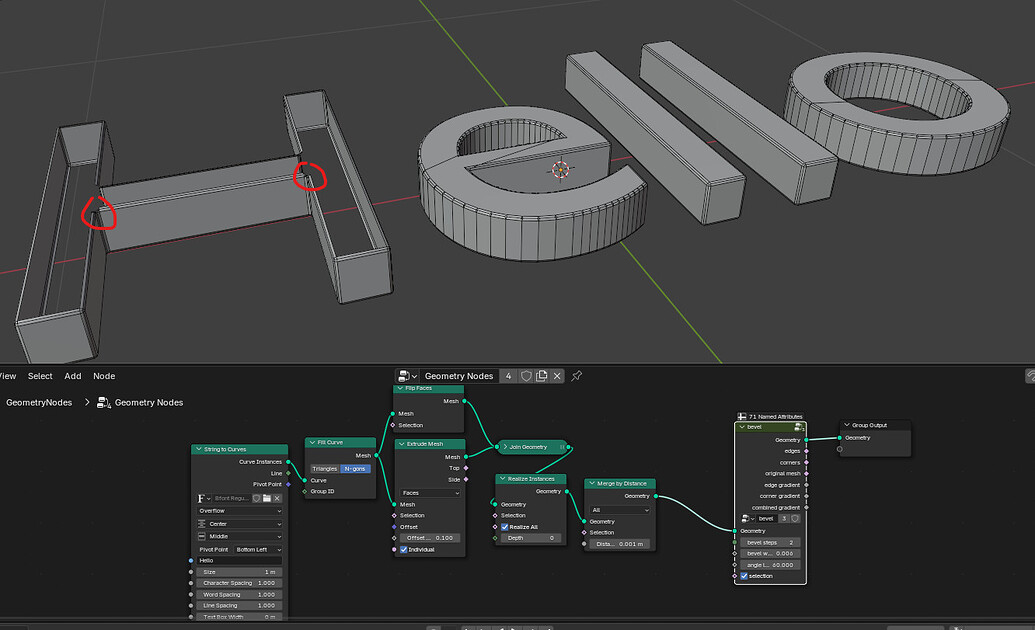Open the Overflow dropdown
Image resolution: width=1035 pixels, height=630 pixels.
(x=240, y=511)
